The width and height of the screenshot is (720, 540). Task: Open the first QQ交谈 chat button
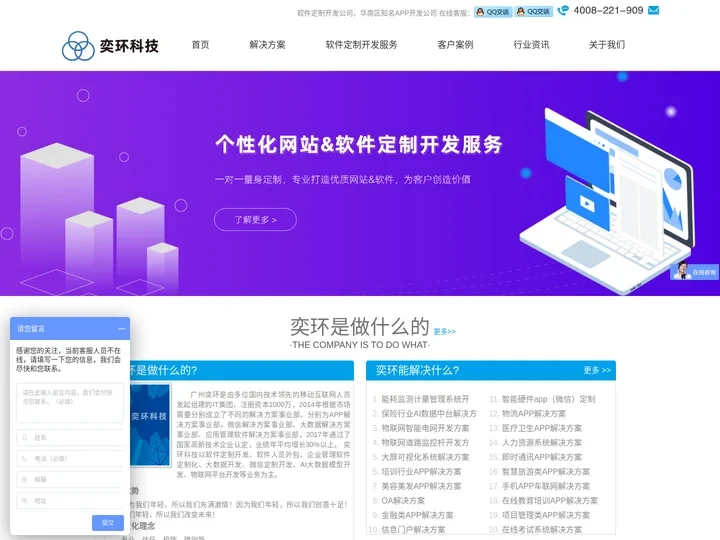(x=493, y=12)
